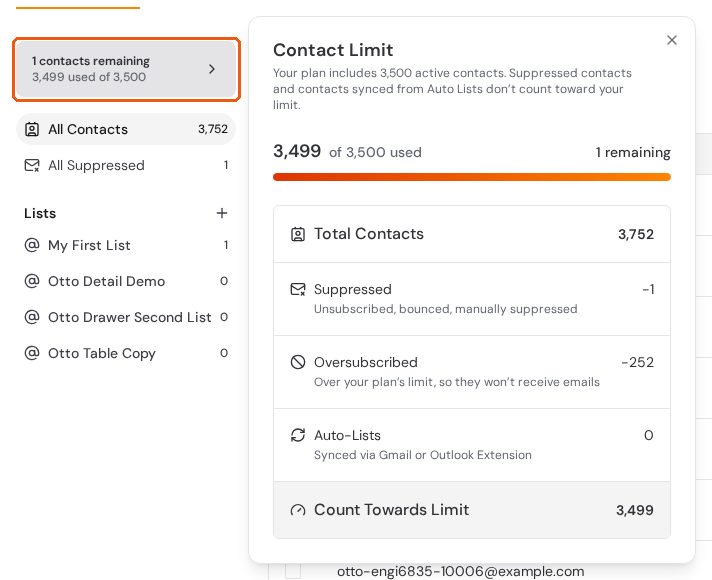Click the Total Contacts icon in the panel
712x580 pixels.
pos(298,234)
